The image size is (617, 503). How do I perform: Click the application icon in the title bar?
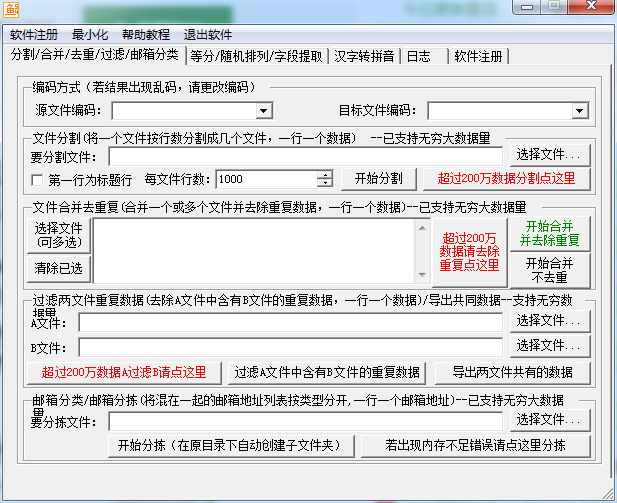pos(11,9)
